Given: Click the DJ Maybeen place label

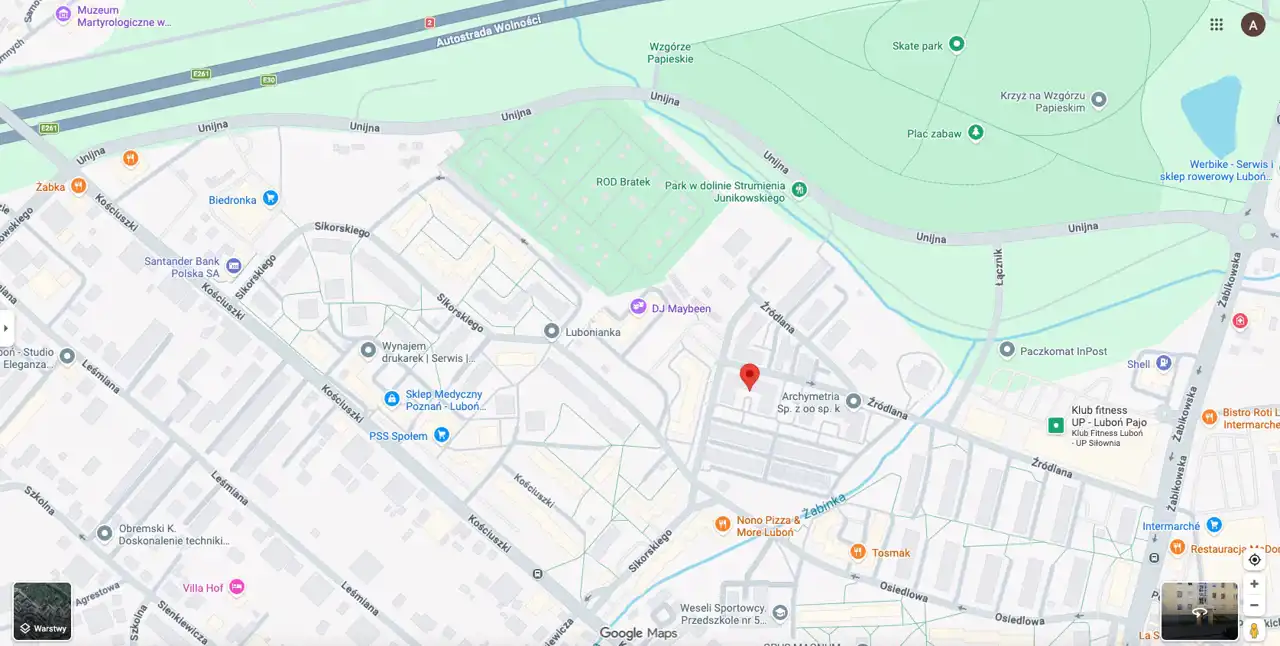Looking at the screenshot, I should (681, 309).
